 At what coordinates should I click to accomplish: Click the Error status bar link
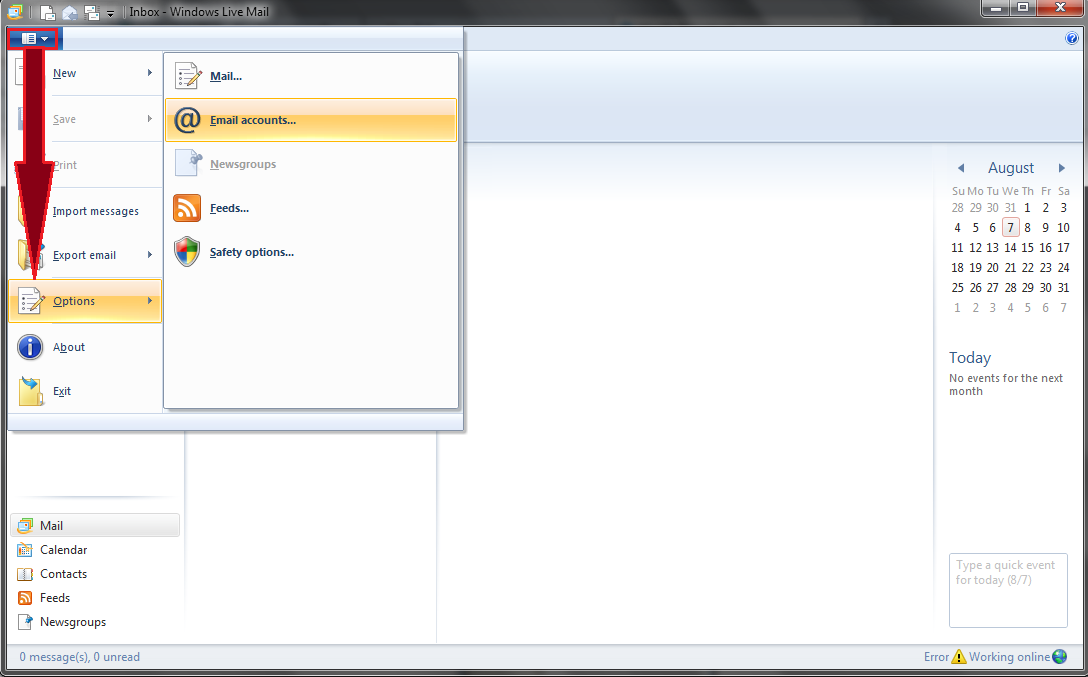(936, 657)
